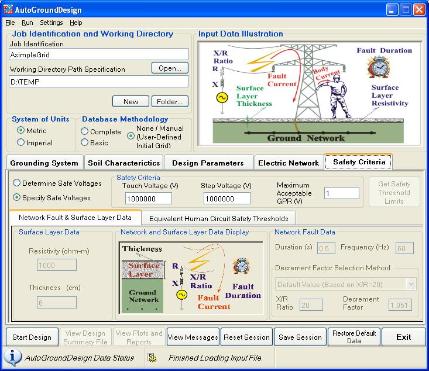Click the Folder... button
429x371 pixels.
pyautogui.click(x=170, y=101)
